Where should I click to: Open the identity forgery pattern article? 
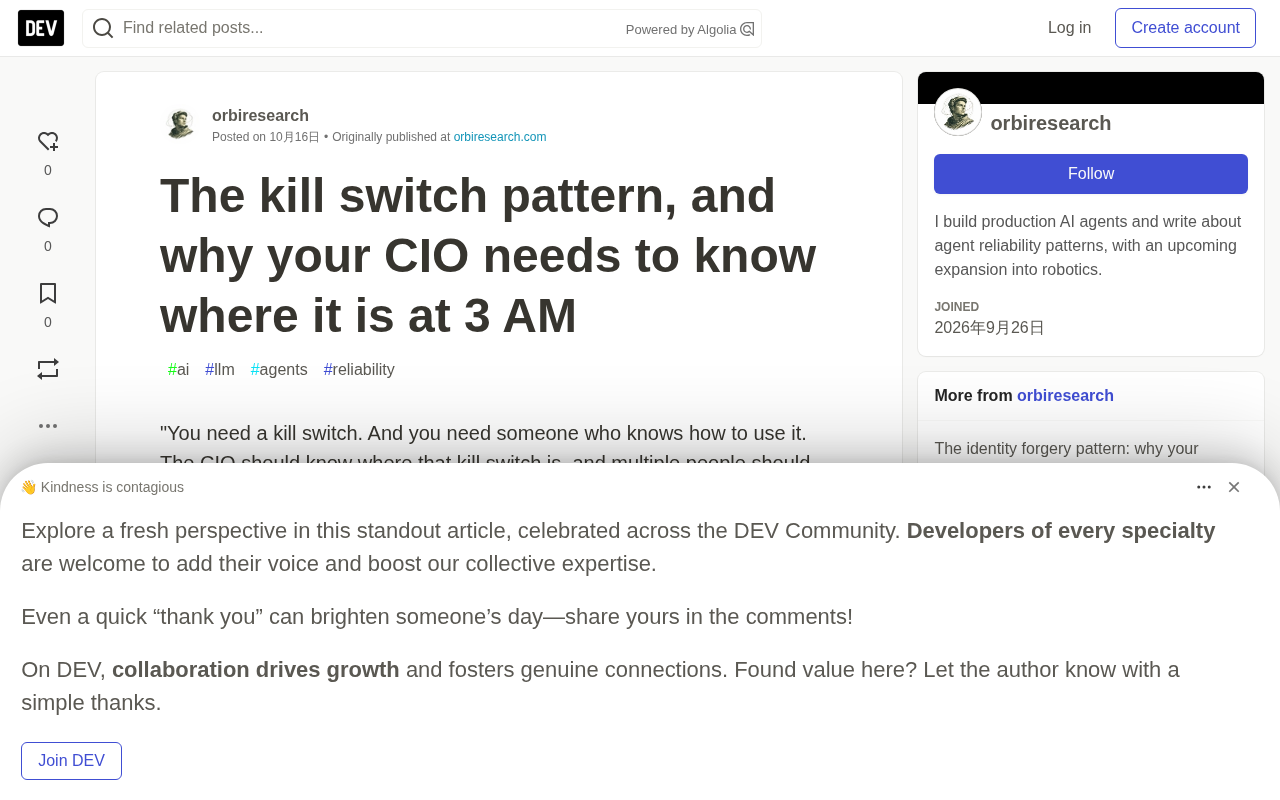click(1066, 449)
